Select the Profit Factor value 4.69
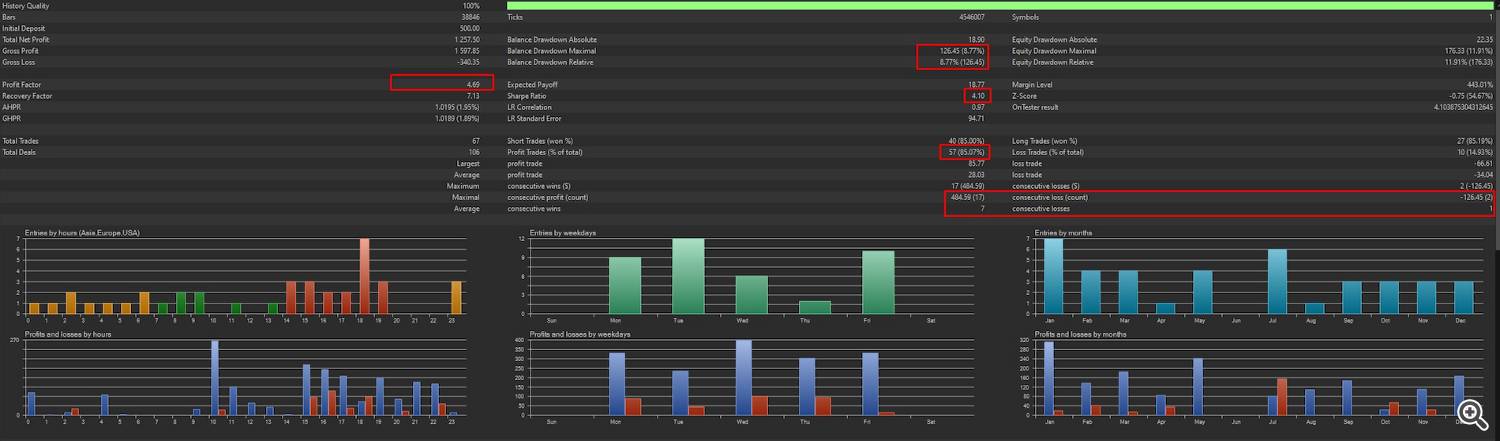The width and height of the screenshot is (1500, 441). [473, 85]
